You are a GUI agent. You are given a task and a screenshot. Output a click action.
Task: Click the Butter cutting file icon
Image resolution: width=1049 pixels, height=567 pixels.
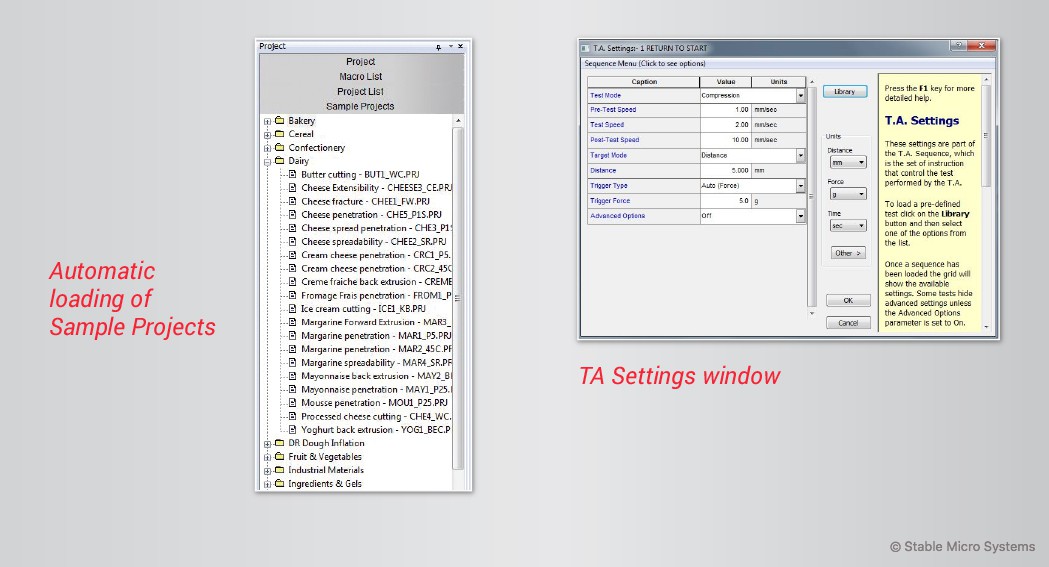292,174
